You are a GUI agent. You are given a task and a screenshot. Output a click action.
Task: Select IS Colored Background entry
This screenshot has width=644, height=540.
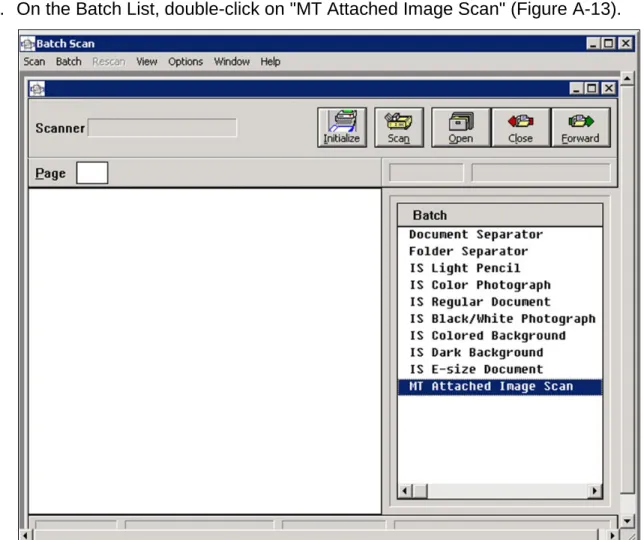pyautogui.click(x=500, y=335)
